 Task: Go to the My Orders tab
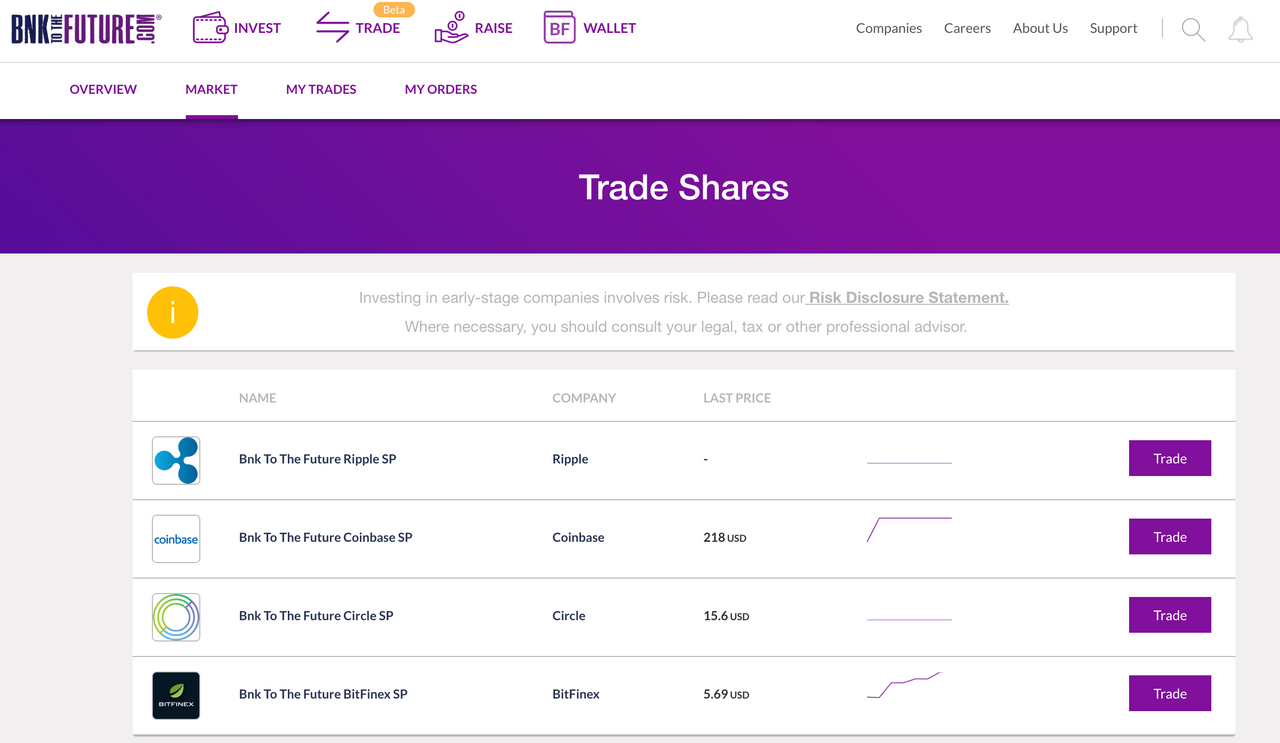click(x=441, y=89)
